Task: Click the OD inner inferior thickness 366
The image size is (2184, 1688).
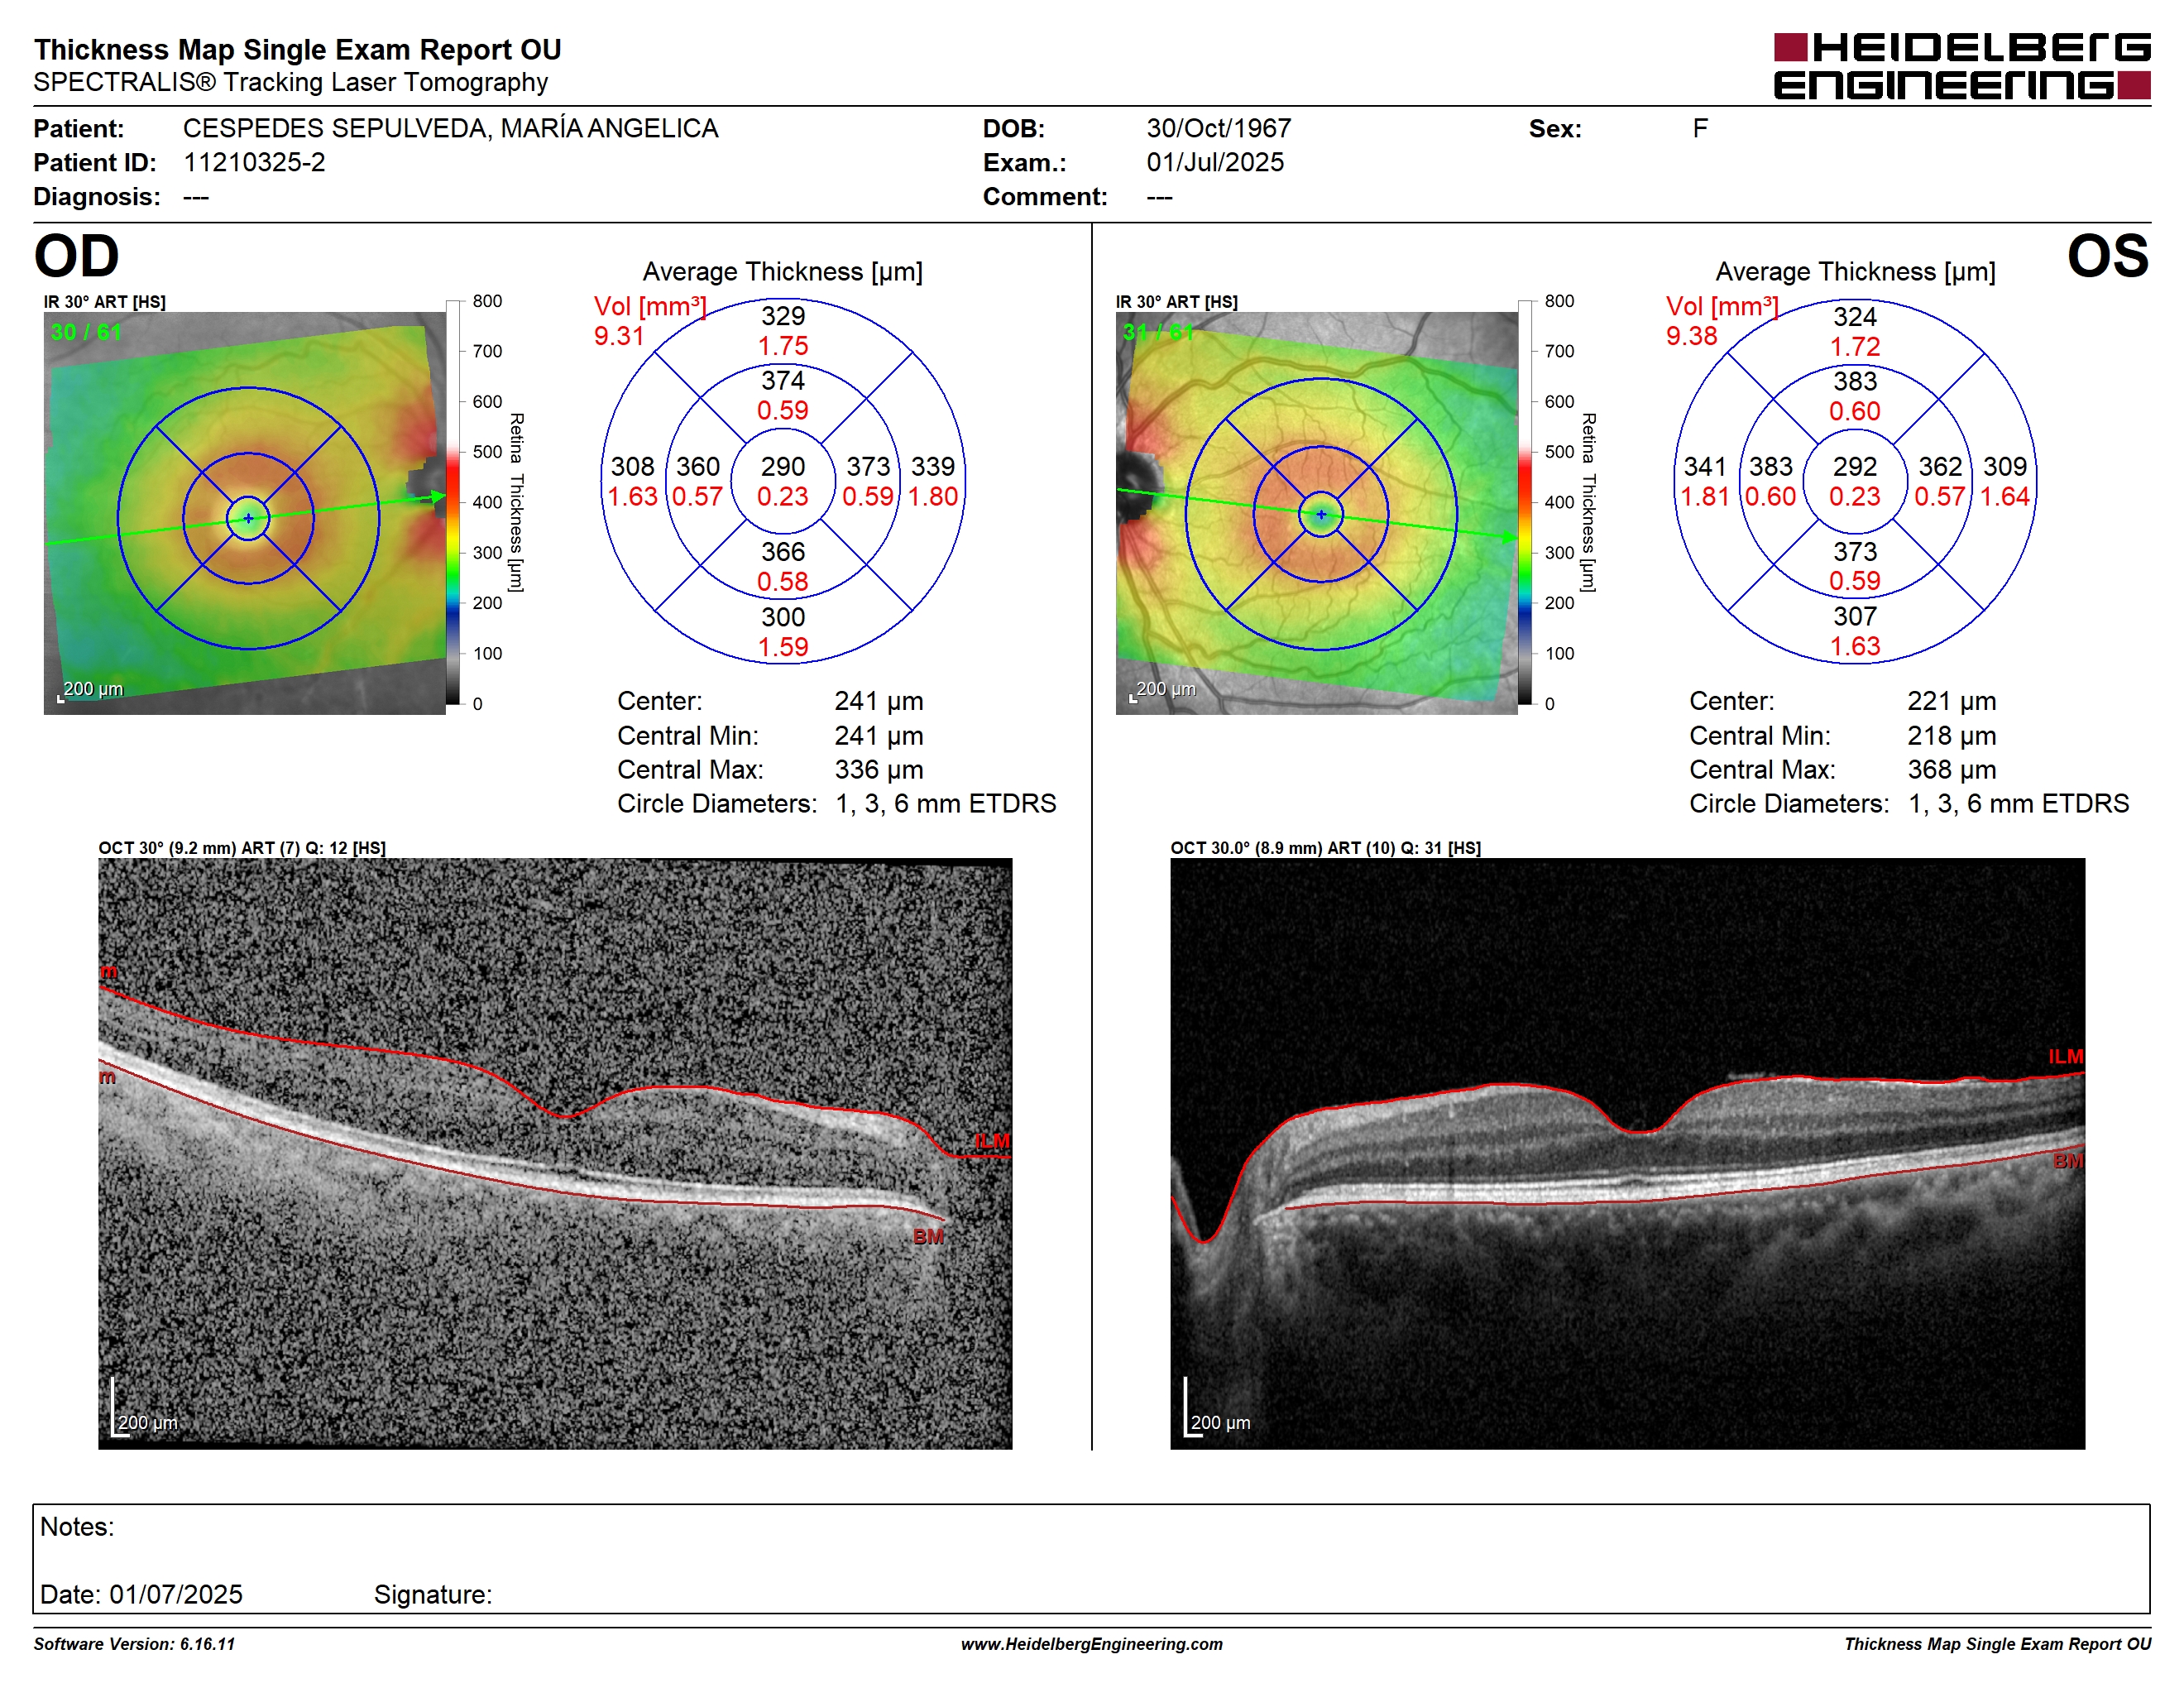Action: click(782, 551)
